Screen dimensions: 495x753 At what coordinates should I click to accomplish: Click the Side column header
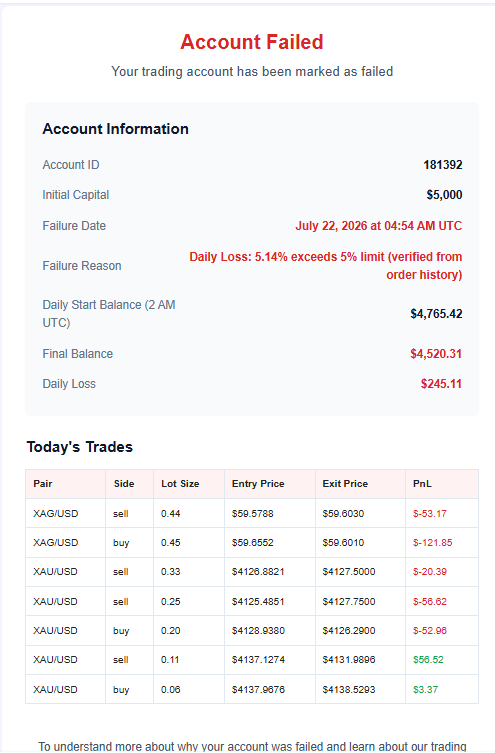coord(124,484)
